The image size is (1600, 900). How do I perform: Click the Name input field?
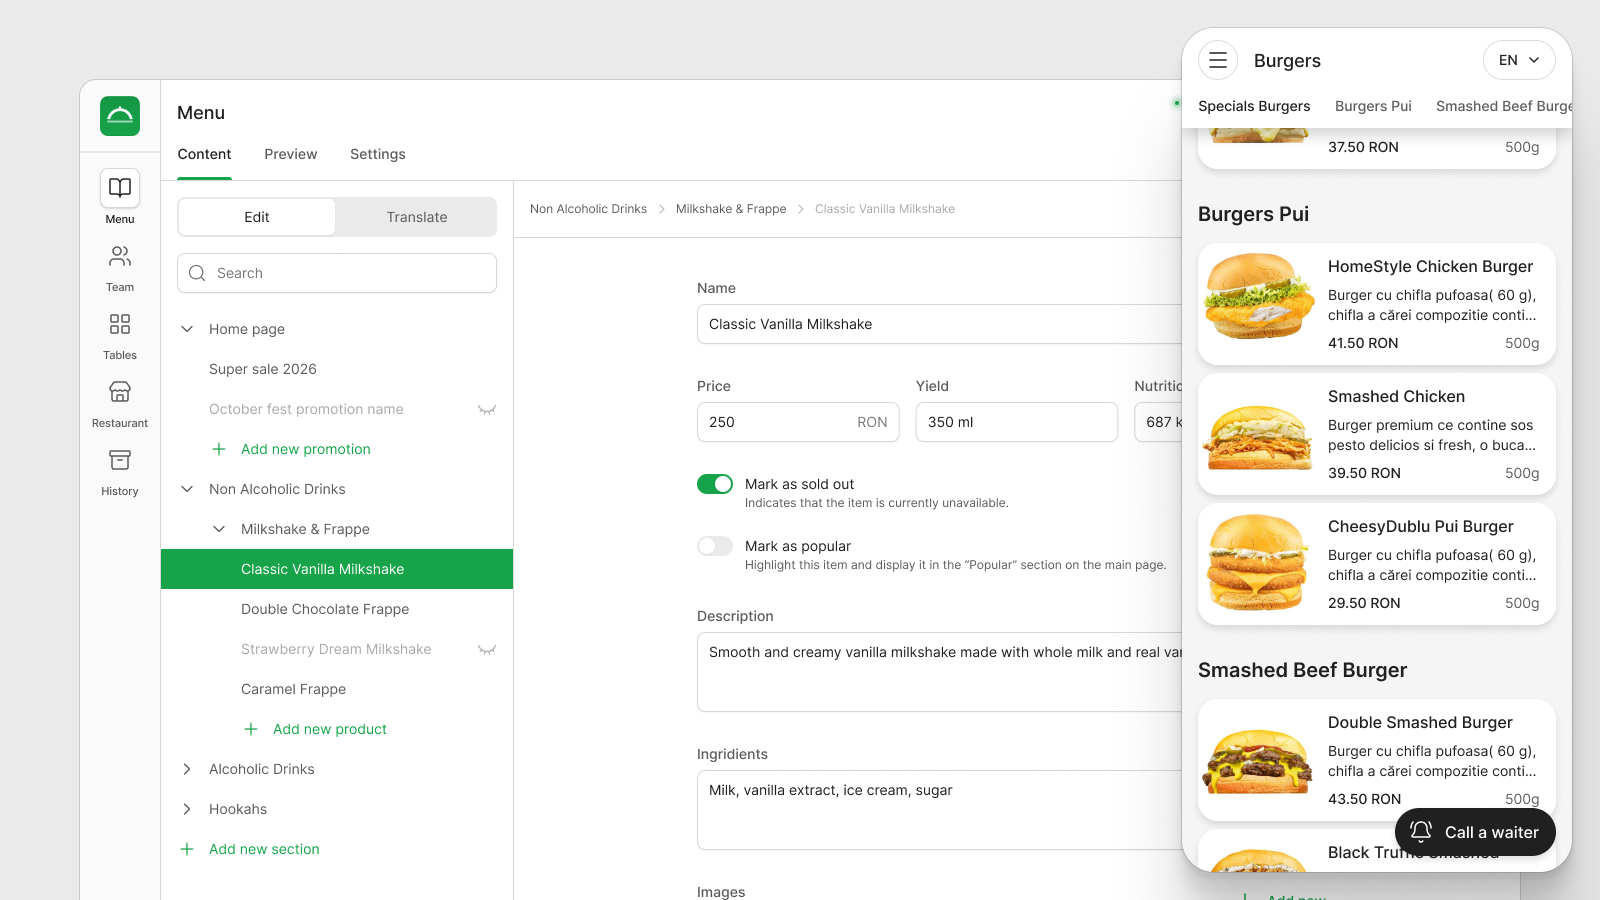pyautogui.click(x=939, y=324)
